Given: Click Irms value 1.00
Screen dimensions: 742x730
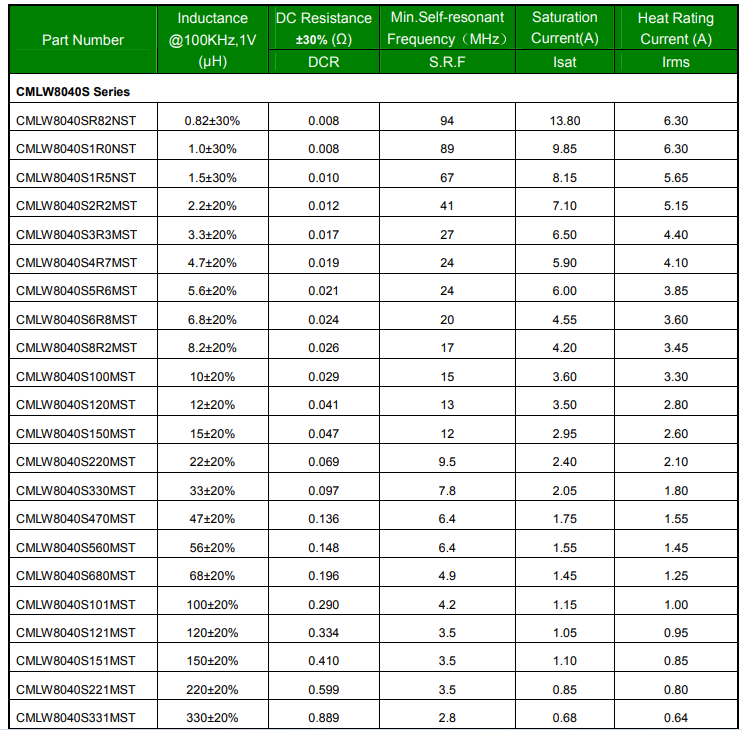Looking at the screenshot, I should click(x=676, y=605).
